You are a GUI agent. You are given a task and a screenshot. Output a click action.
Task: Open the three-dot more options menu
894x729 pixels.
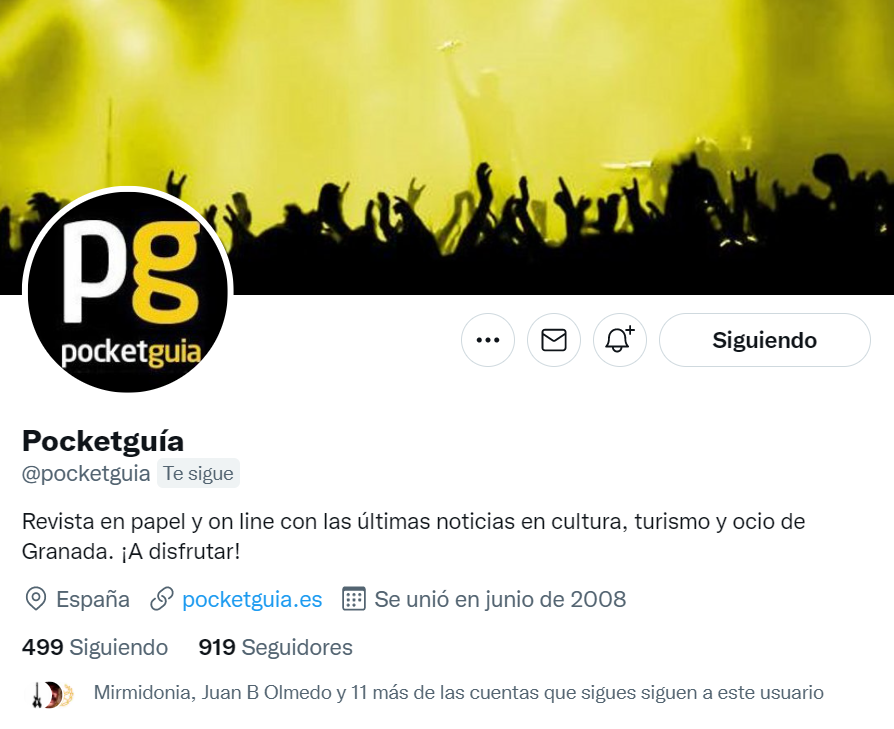(x=487, y=340)
